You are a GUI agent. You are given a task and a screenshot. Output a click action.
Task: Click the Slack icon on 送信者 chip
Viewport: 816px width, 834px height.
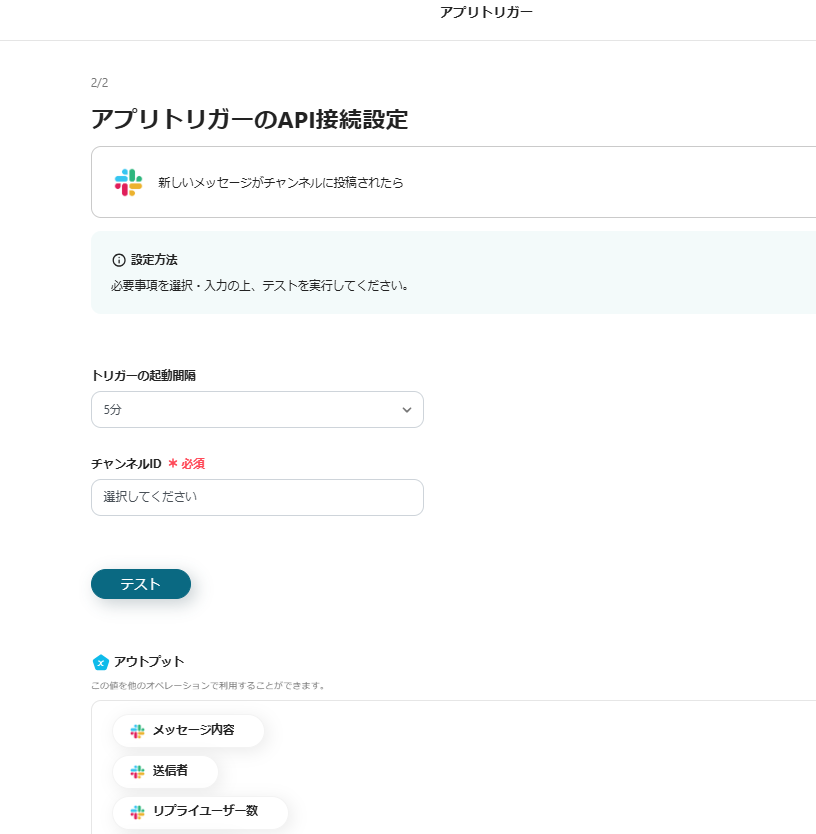click(x=137, y=771)
